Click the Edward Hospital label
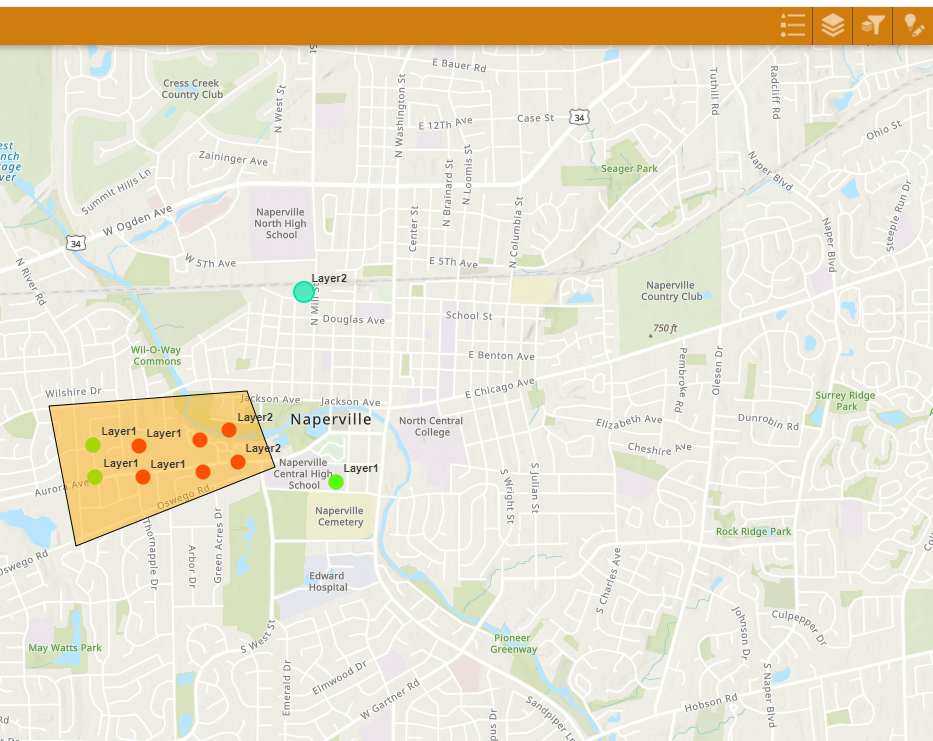This screenshot has height=741, width=933. tap(327, 581)
